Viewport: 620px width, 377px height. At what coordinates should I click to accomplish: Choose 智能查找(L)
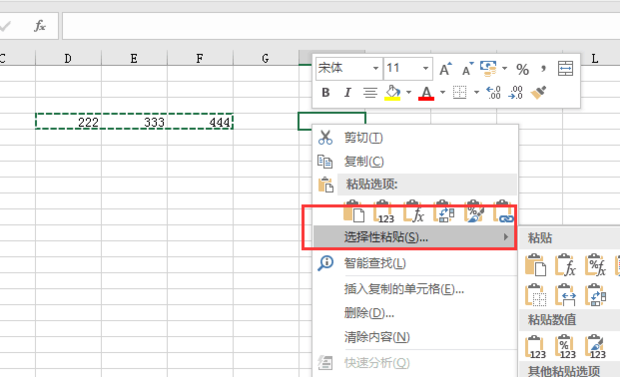(415, 263)
